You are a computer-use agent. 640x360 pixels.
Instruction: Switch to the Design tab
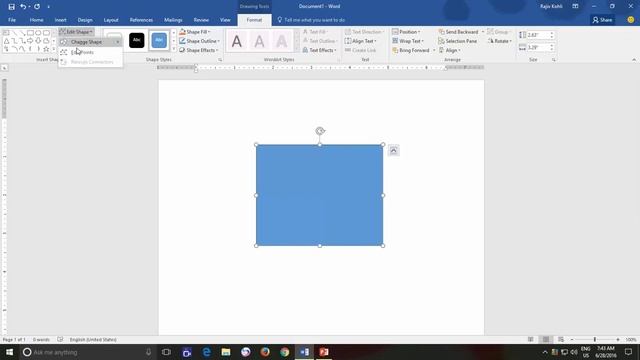[x=85, y=20]
